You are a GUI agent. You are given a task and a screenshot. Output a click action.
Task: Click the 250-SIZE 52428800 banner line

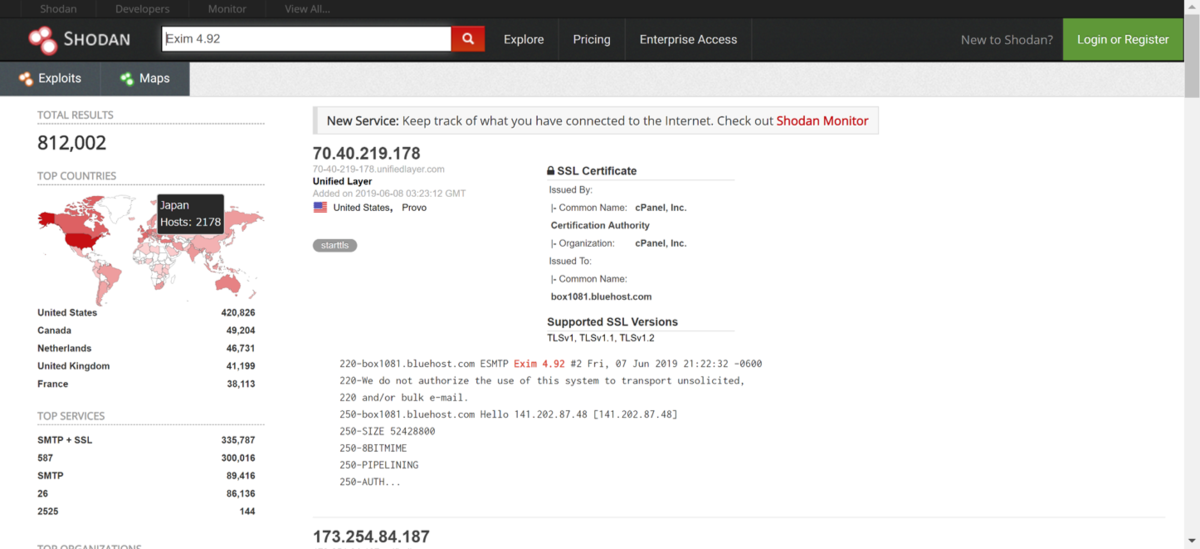(x=387, y=431)
